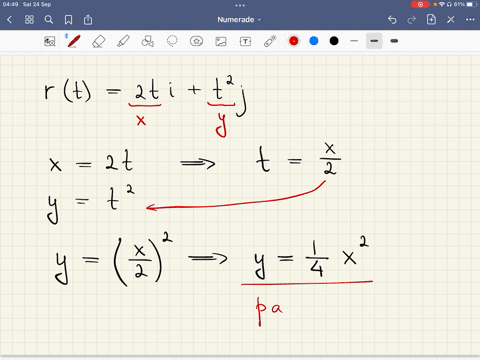Open the Elements sticker tool

click(196, 41)
